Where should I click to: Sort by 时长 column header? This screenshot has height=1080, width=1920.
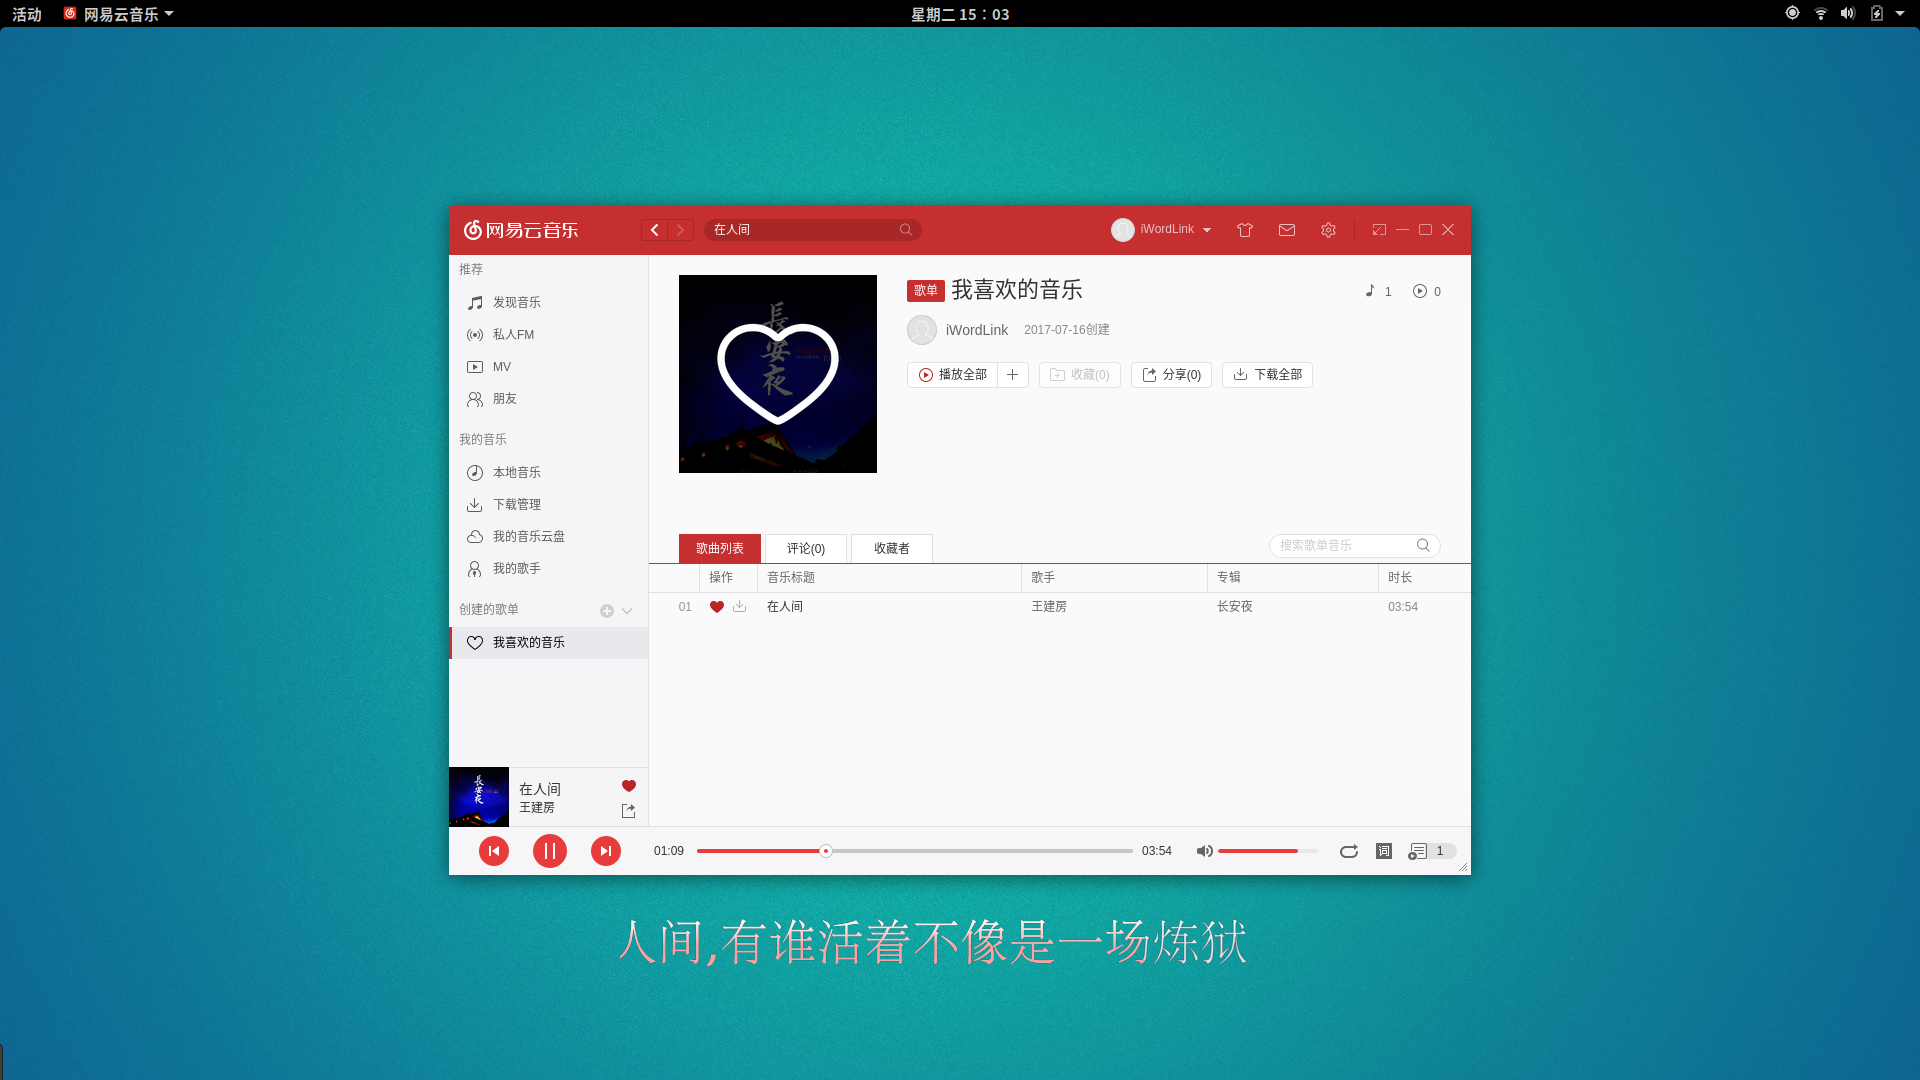click(x=1424, y=578)
